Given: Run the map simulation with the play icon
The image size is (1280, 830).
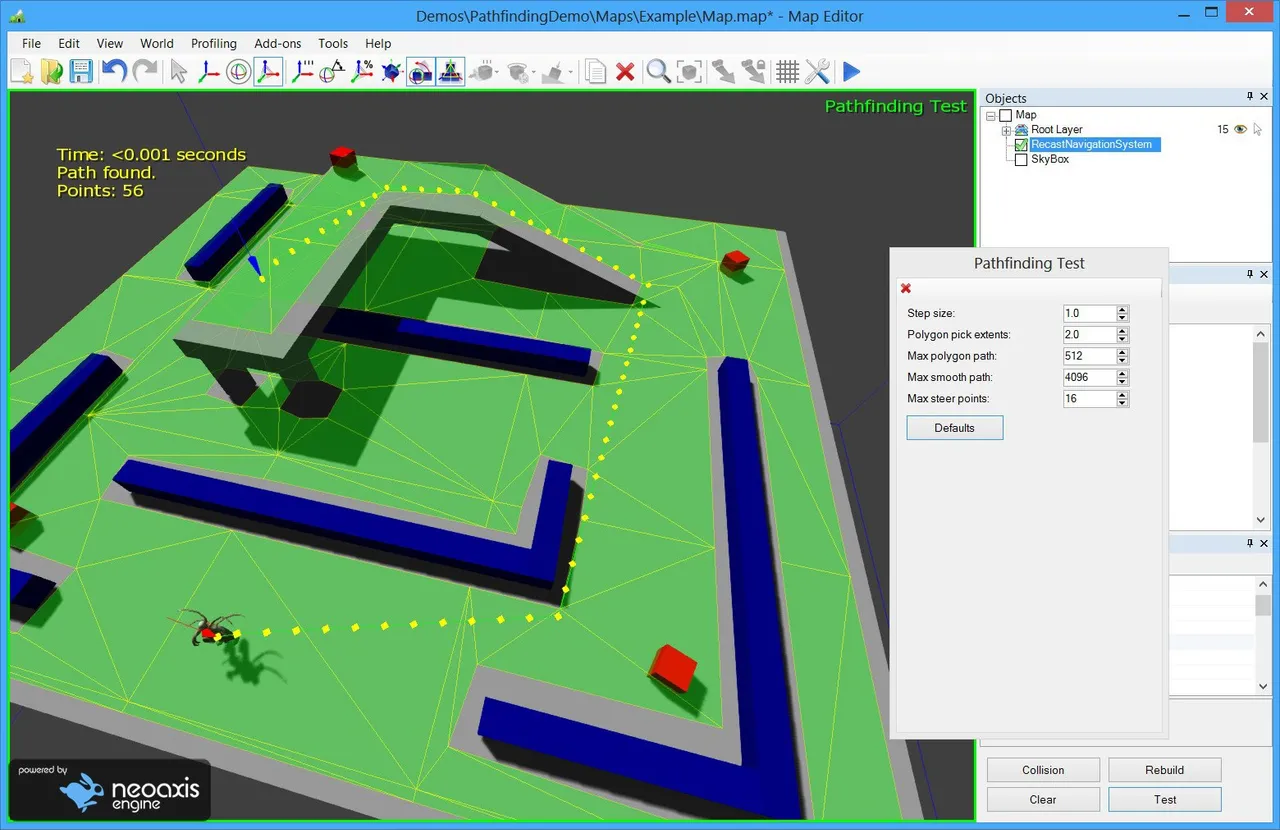Looking at the screenshot, I should [x=851, y=71].
